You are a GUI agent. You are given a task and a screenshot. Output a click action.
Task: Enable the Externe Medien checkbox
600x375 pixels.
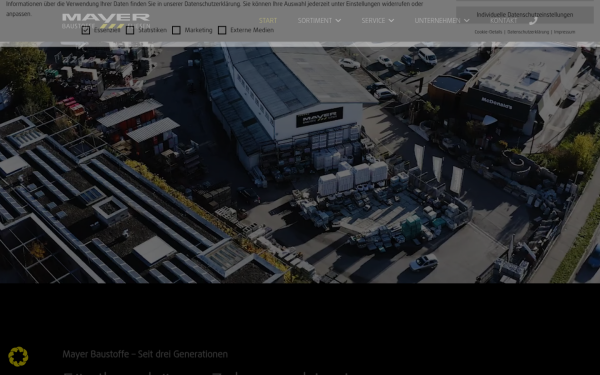(x=222, y=30)
